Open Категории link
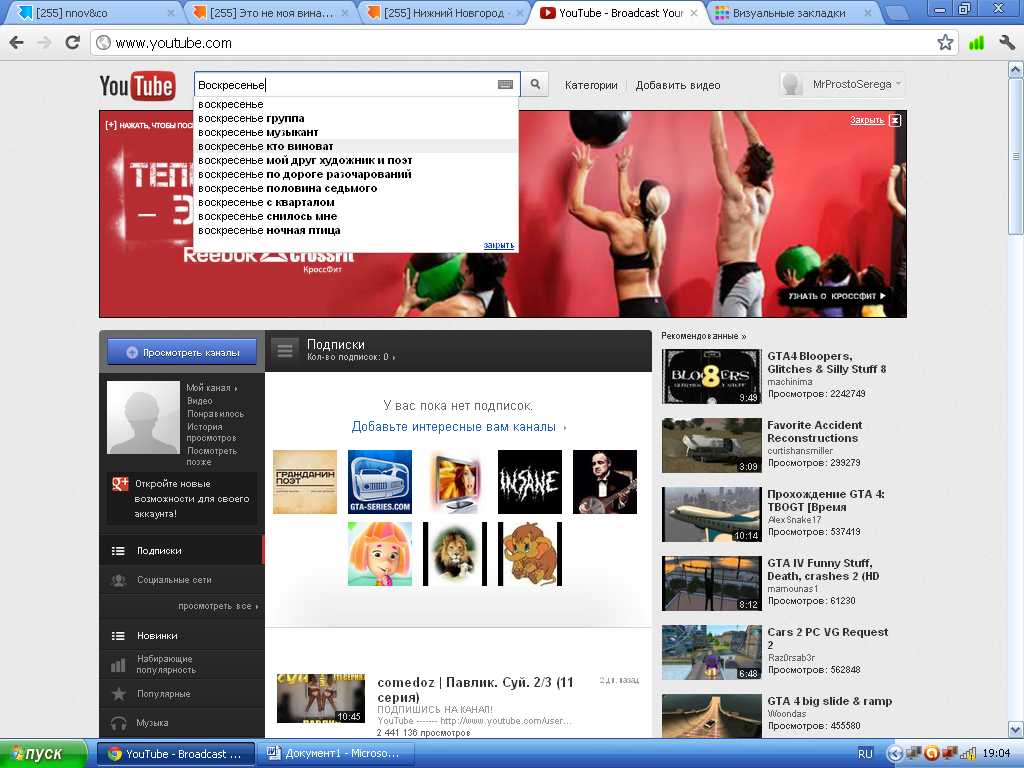This screenshot has height=768, width=1024. click(x=591, y=85)
